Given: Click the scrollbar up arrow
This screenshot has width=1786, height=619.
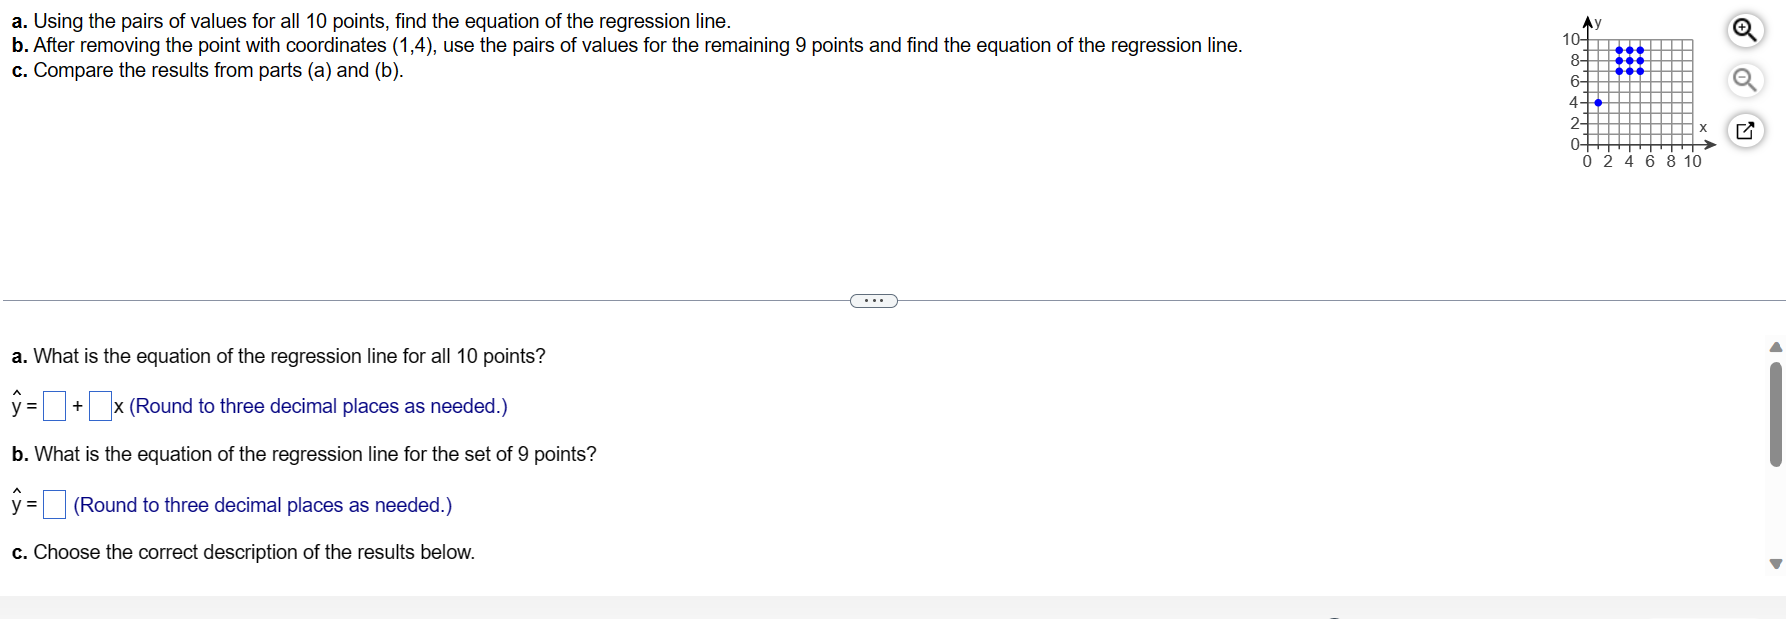Looking at the screenshot, I should [x=1774, y=345].
